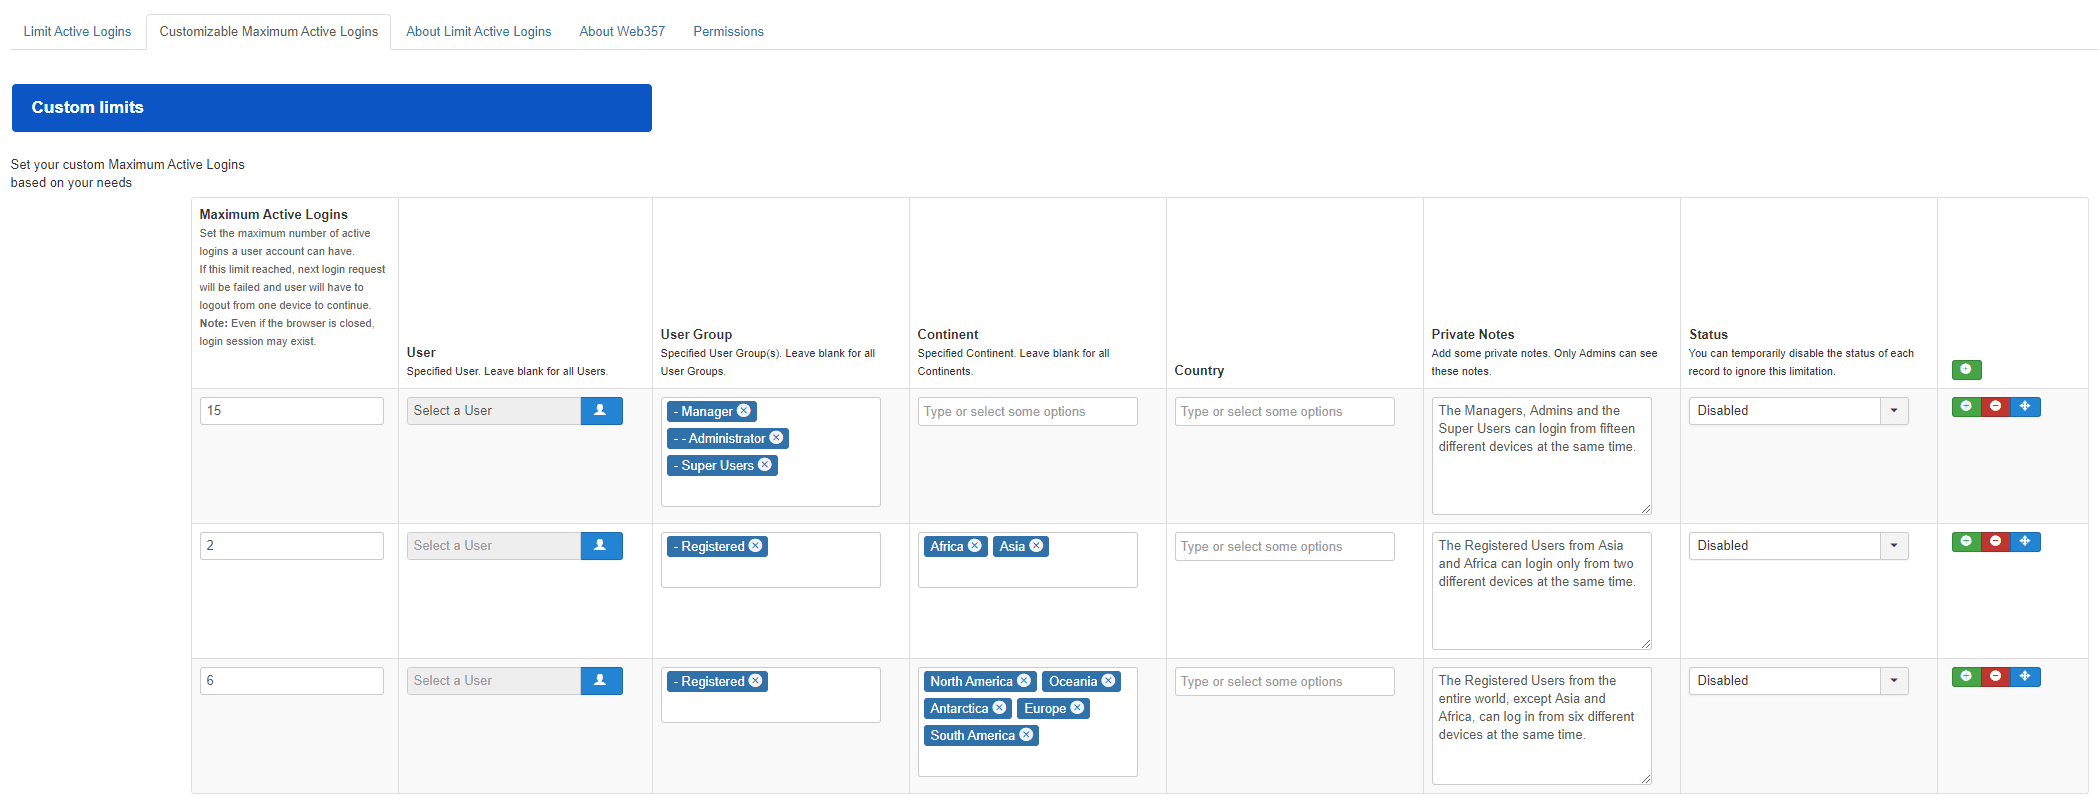Image resolution: width=2100 pixels, height=812 pixels.
Task: Click the green add row button in header
Action: point(1966,370)
